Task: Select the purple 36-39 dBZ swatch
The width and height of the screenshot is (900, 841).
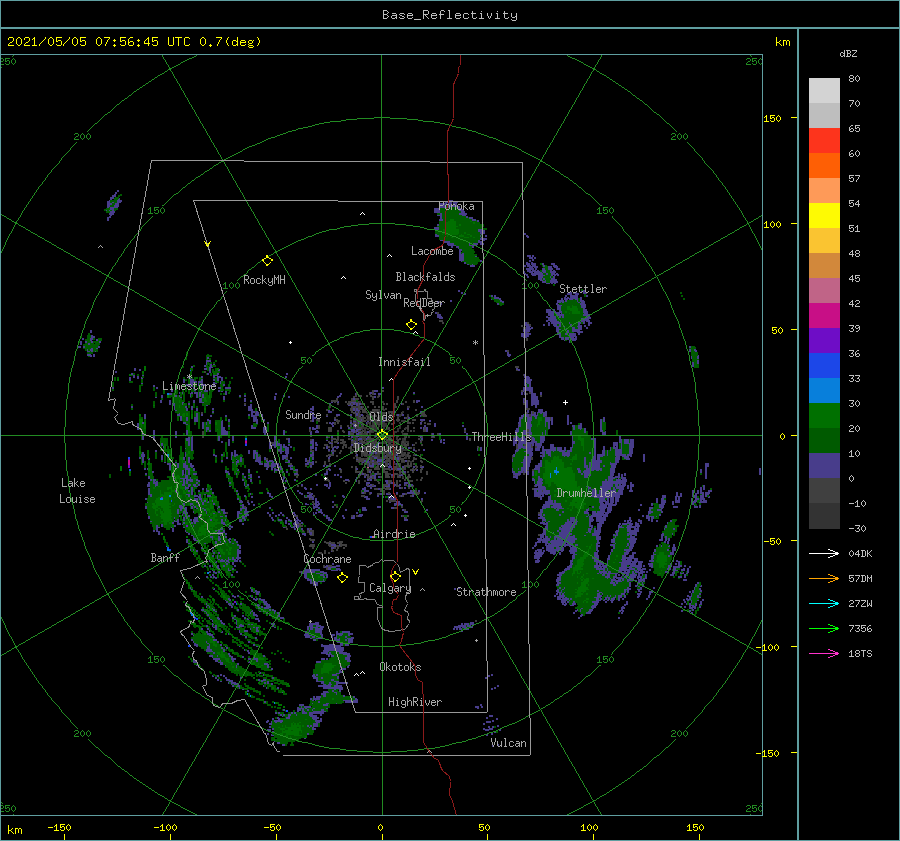Action: (x=824, y=341)
